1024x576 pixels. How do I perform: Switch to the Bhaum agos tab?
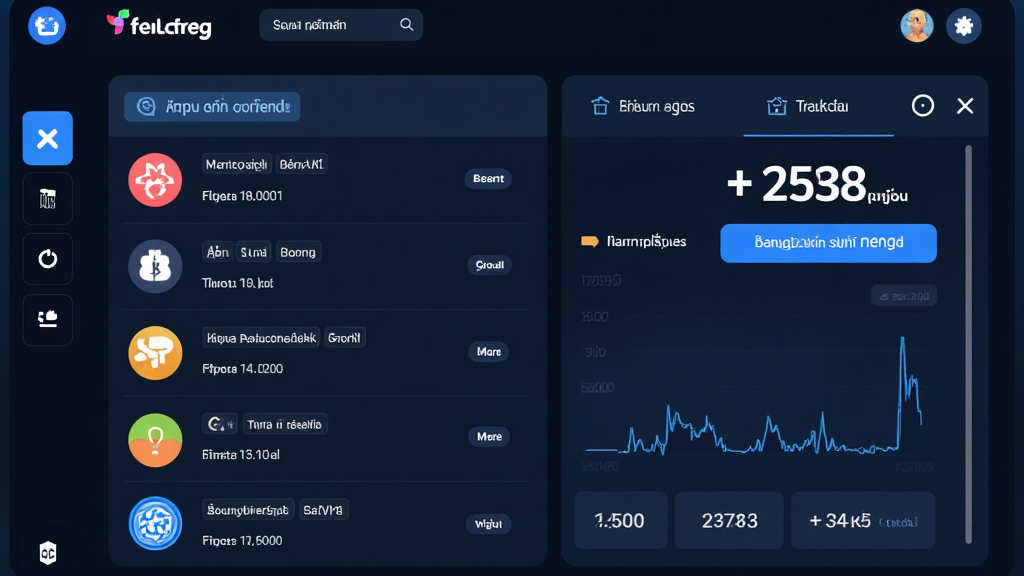point(643,106)
